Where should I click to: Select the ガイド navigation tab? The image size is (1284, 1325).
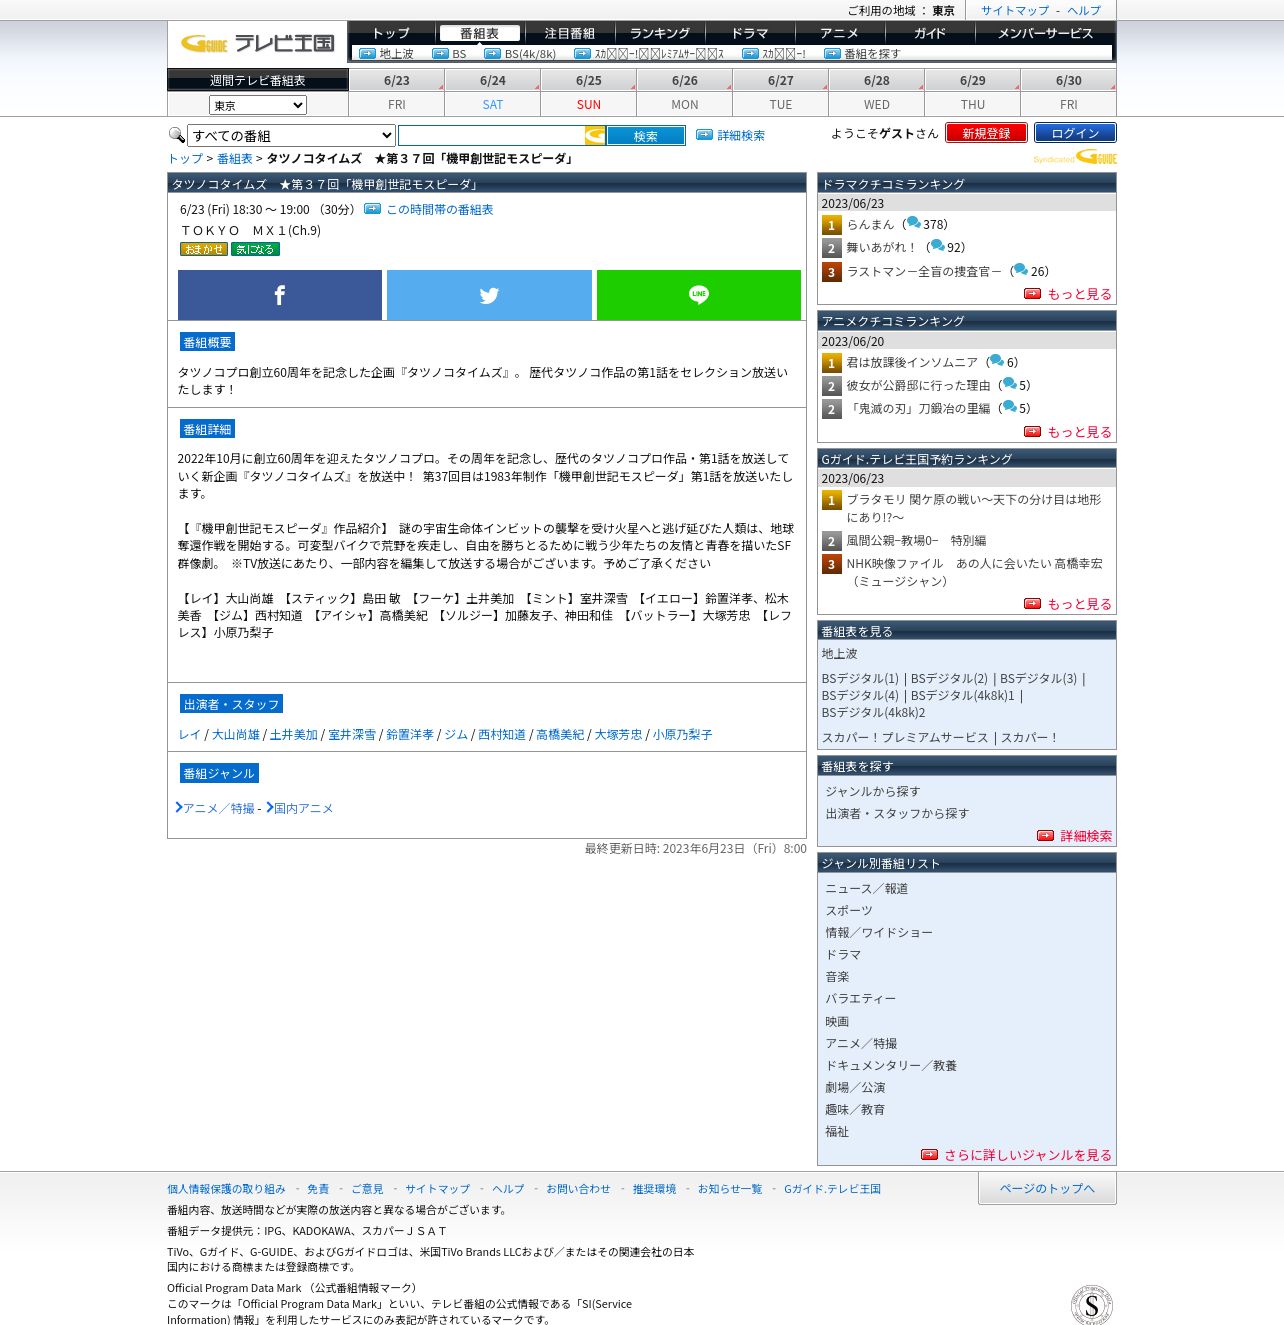pos(929,33)
